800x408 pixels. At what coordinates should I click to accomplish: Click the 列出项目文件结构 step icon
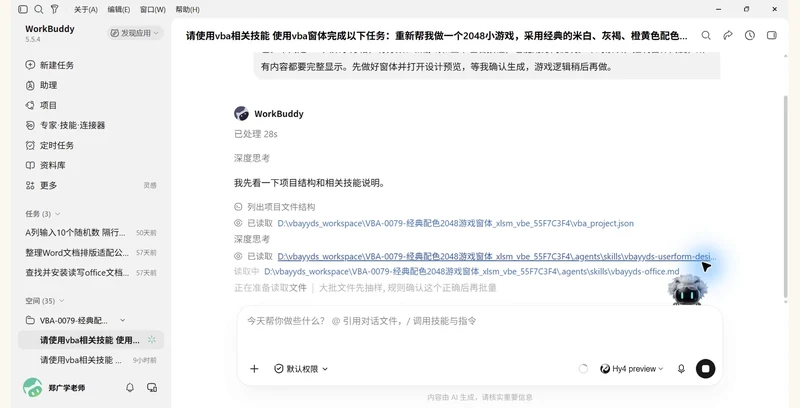click(238, 207)
